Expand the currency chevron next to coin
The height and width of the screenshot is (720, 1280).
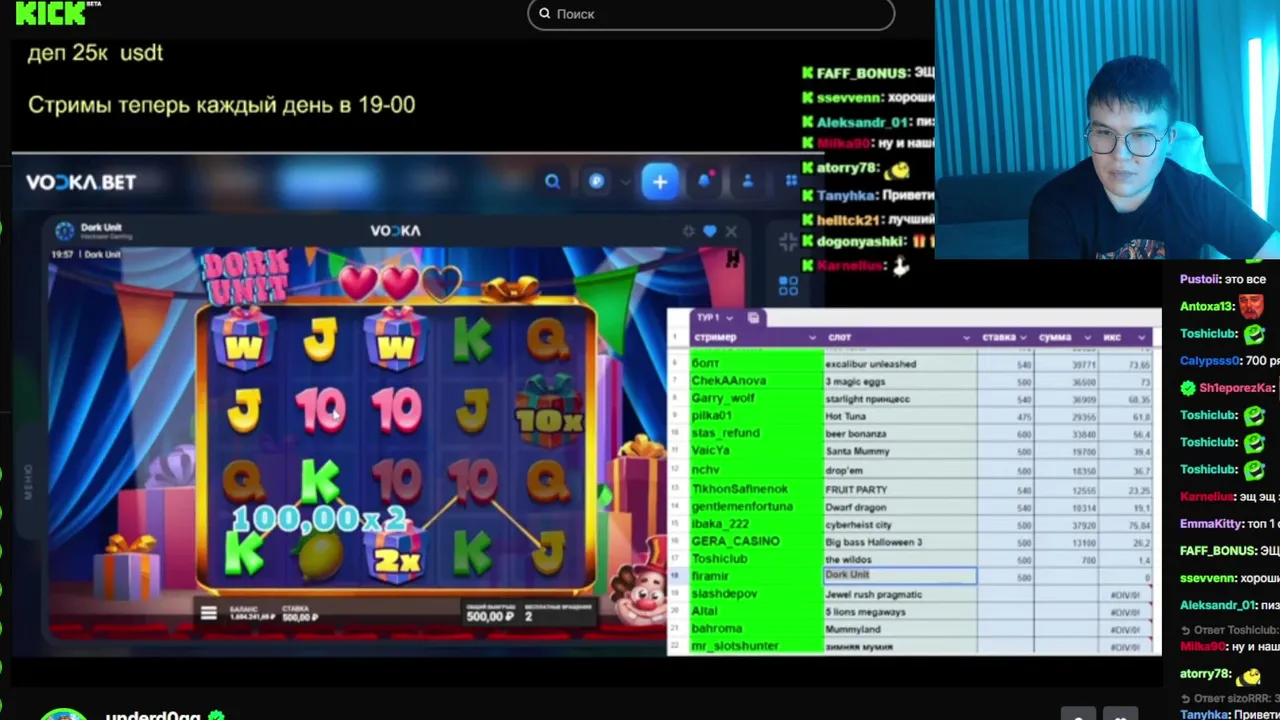tap(626, 182)
